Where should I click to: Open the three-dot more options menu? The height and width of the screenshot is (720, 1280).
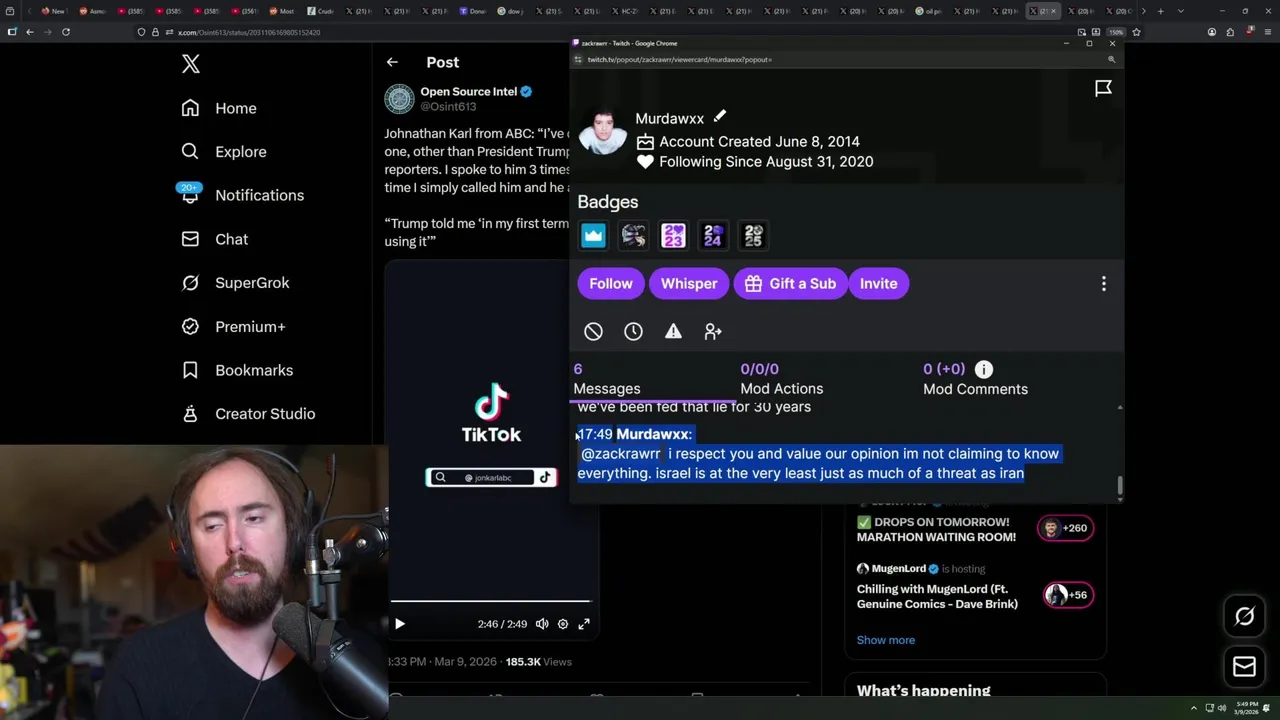[x=1104, y=284]
